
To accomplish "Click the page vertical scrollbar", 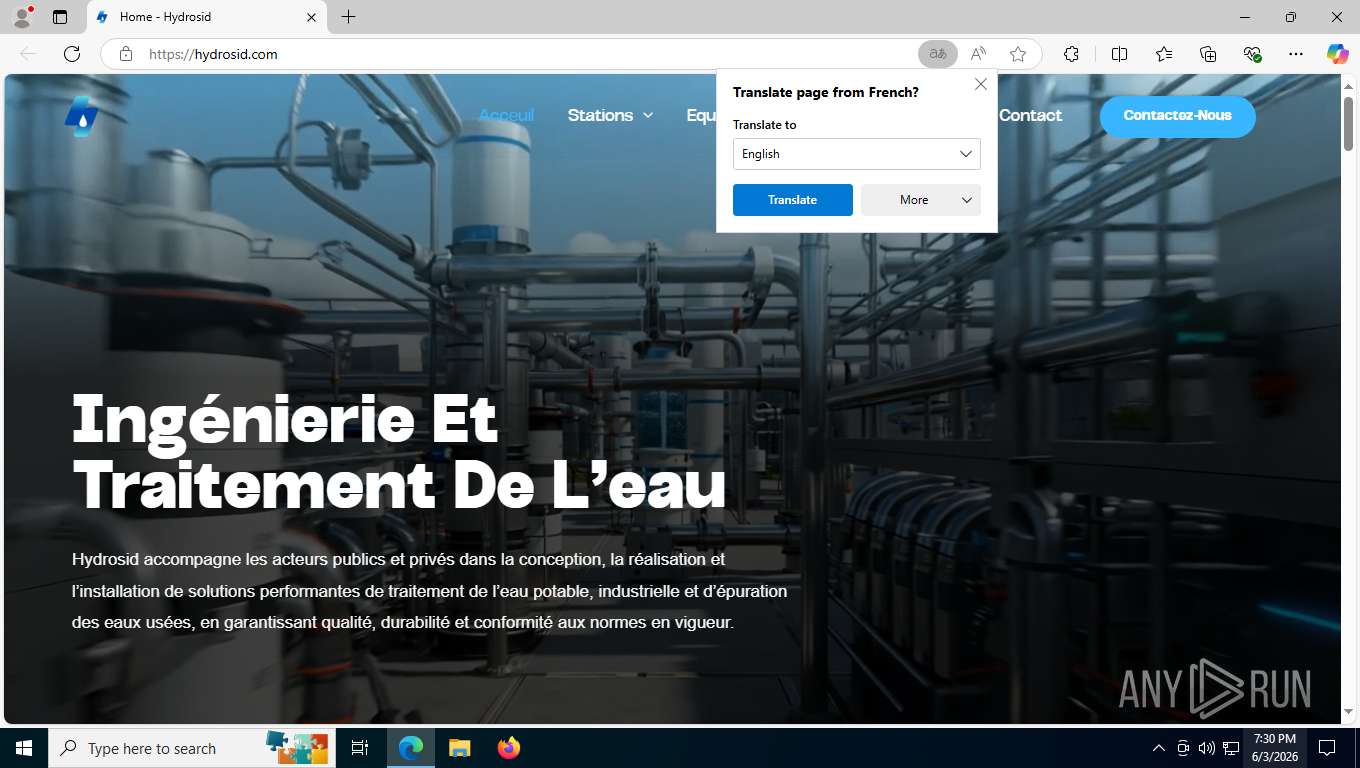I will coord(1348,123).
